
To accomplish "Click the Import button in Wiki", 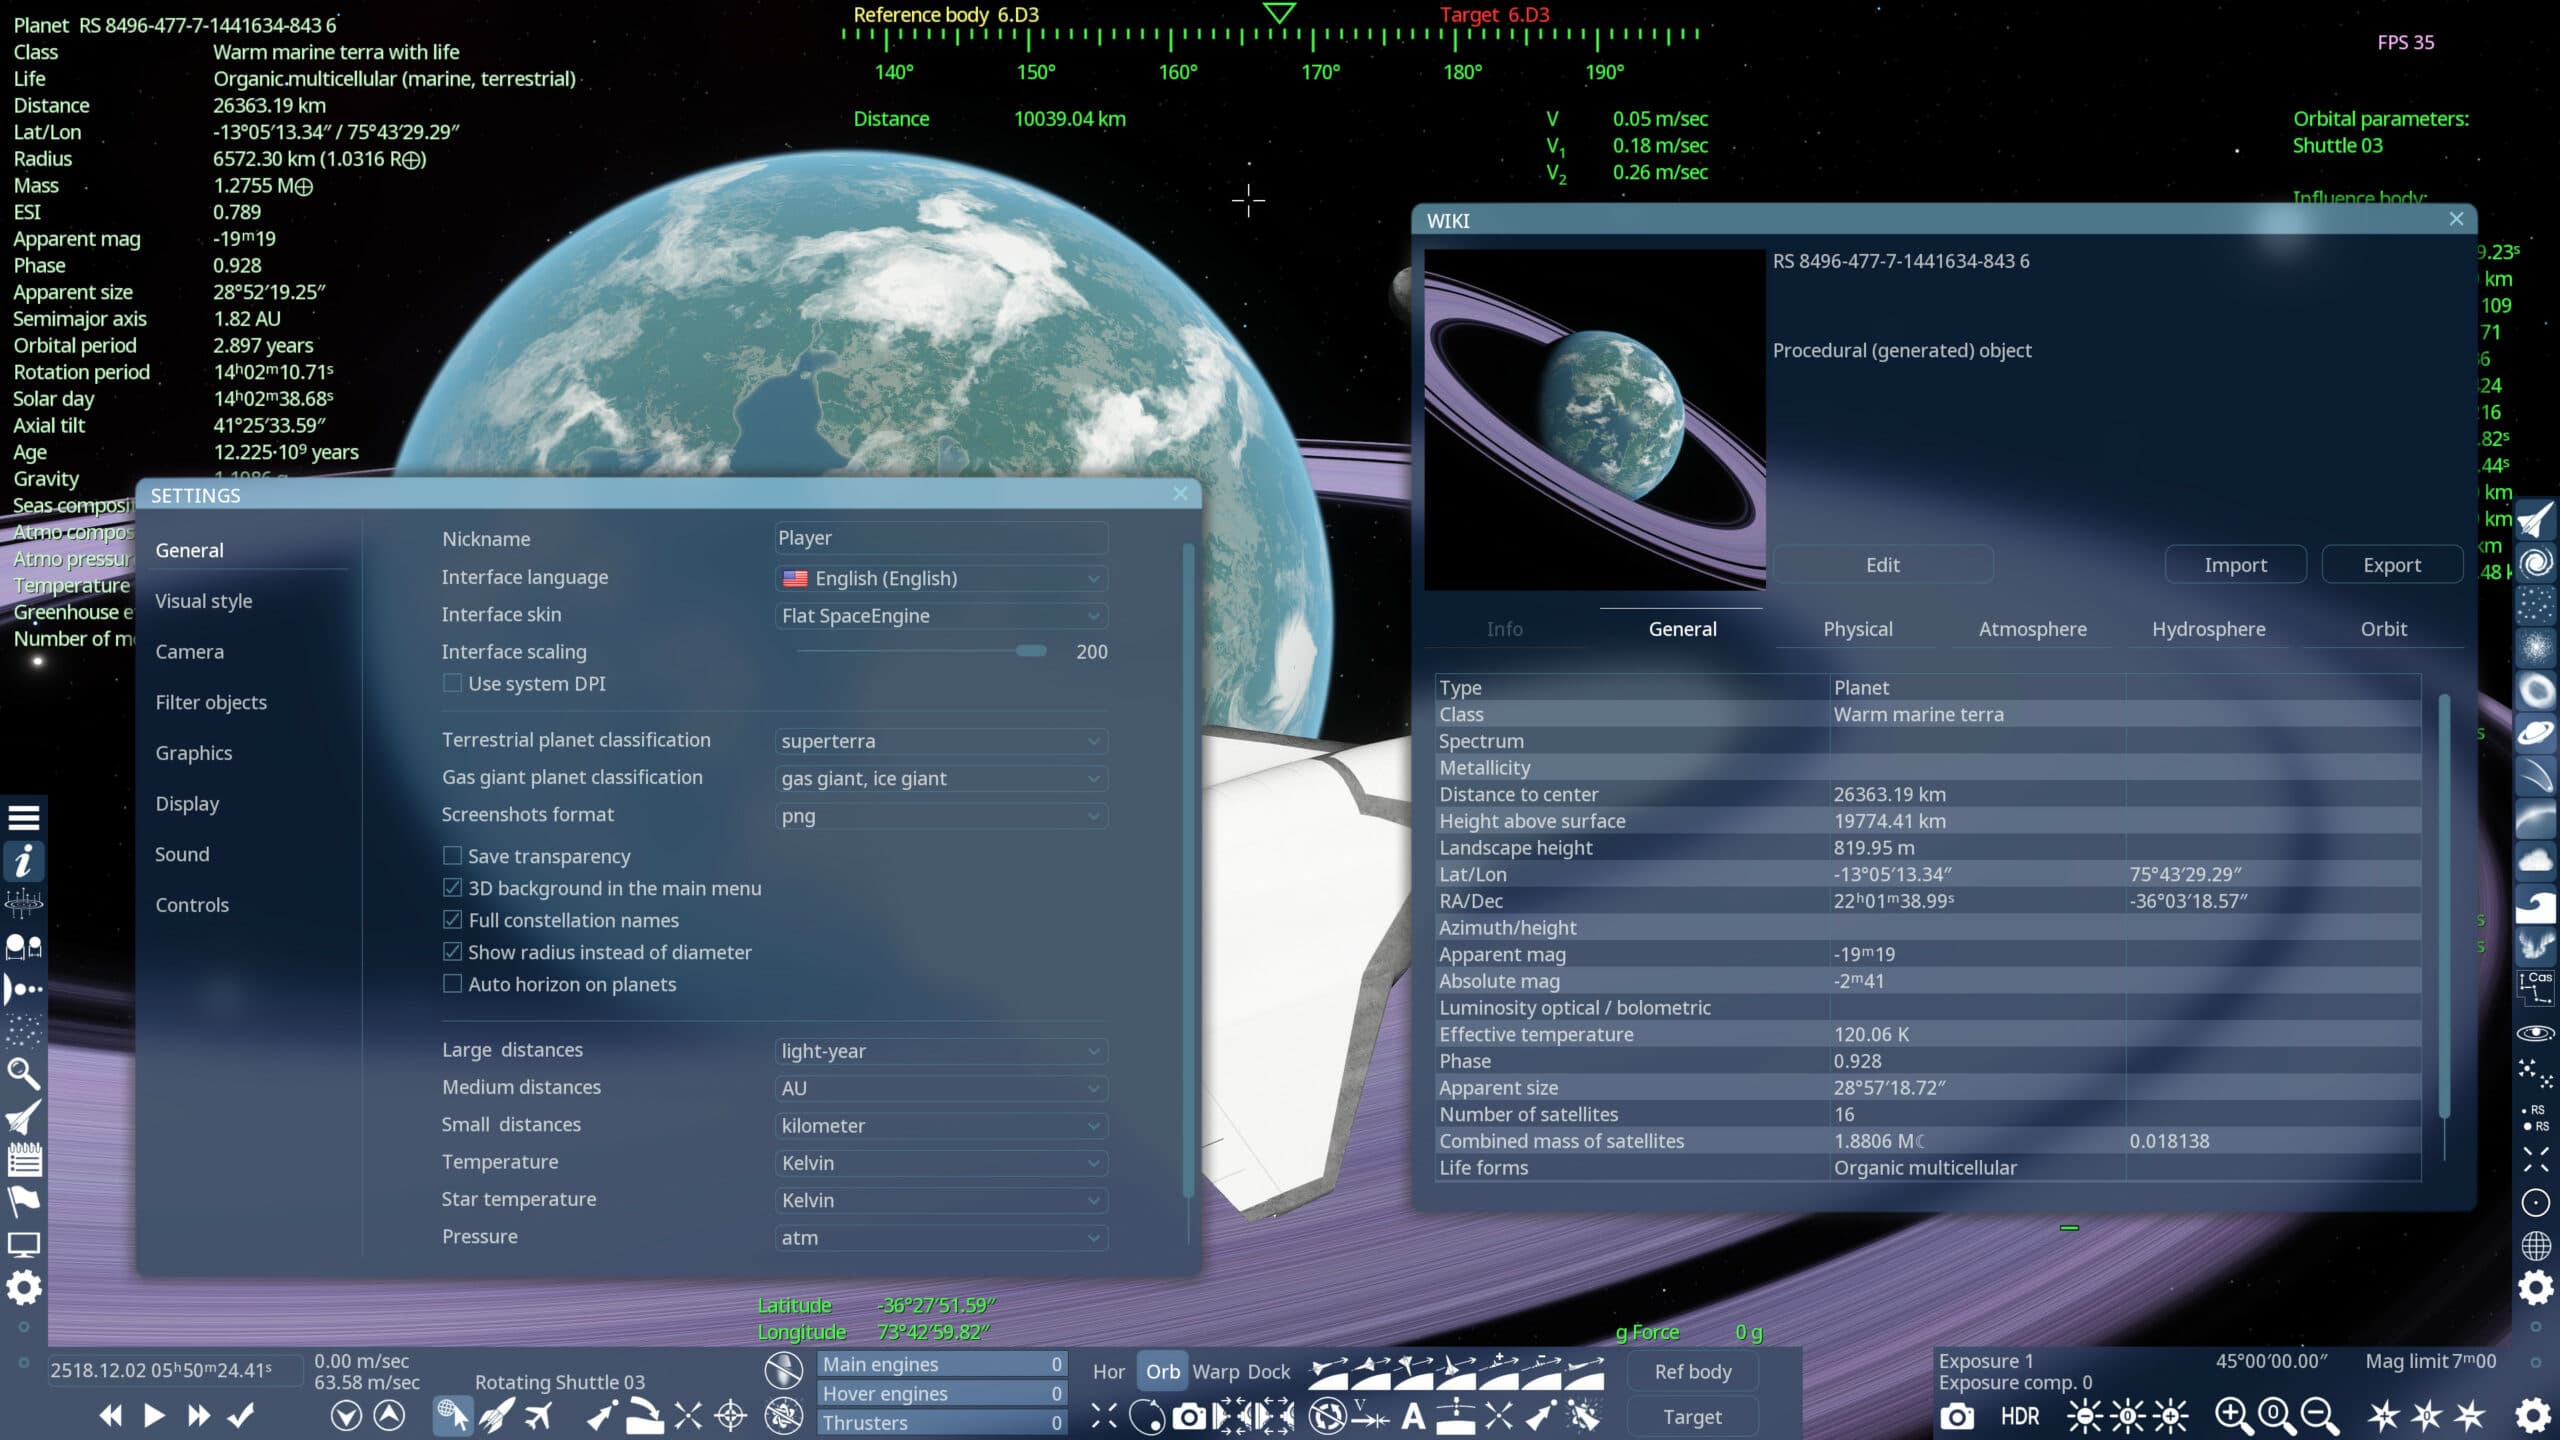I will click(2235, 565).
